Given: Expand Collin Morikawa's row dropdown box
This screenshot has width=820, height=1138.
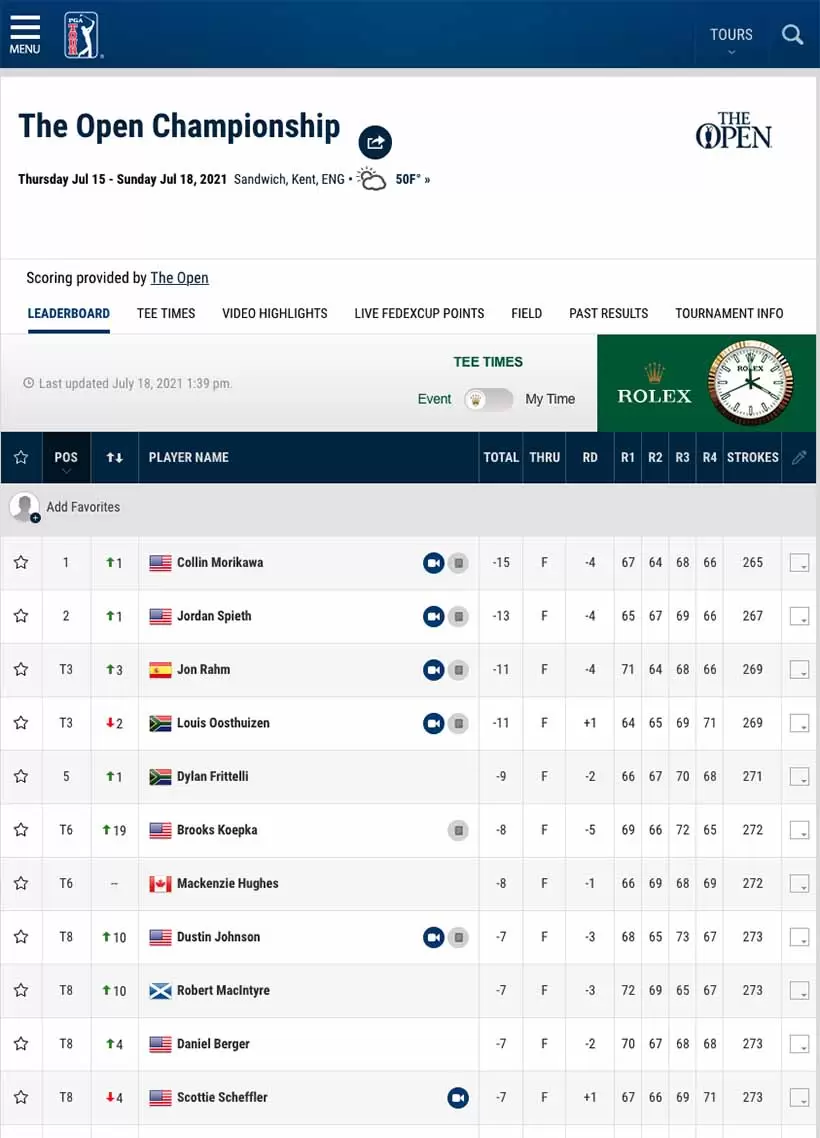Looking at the screenshot, I should [x=798, y=563].
